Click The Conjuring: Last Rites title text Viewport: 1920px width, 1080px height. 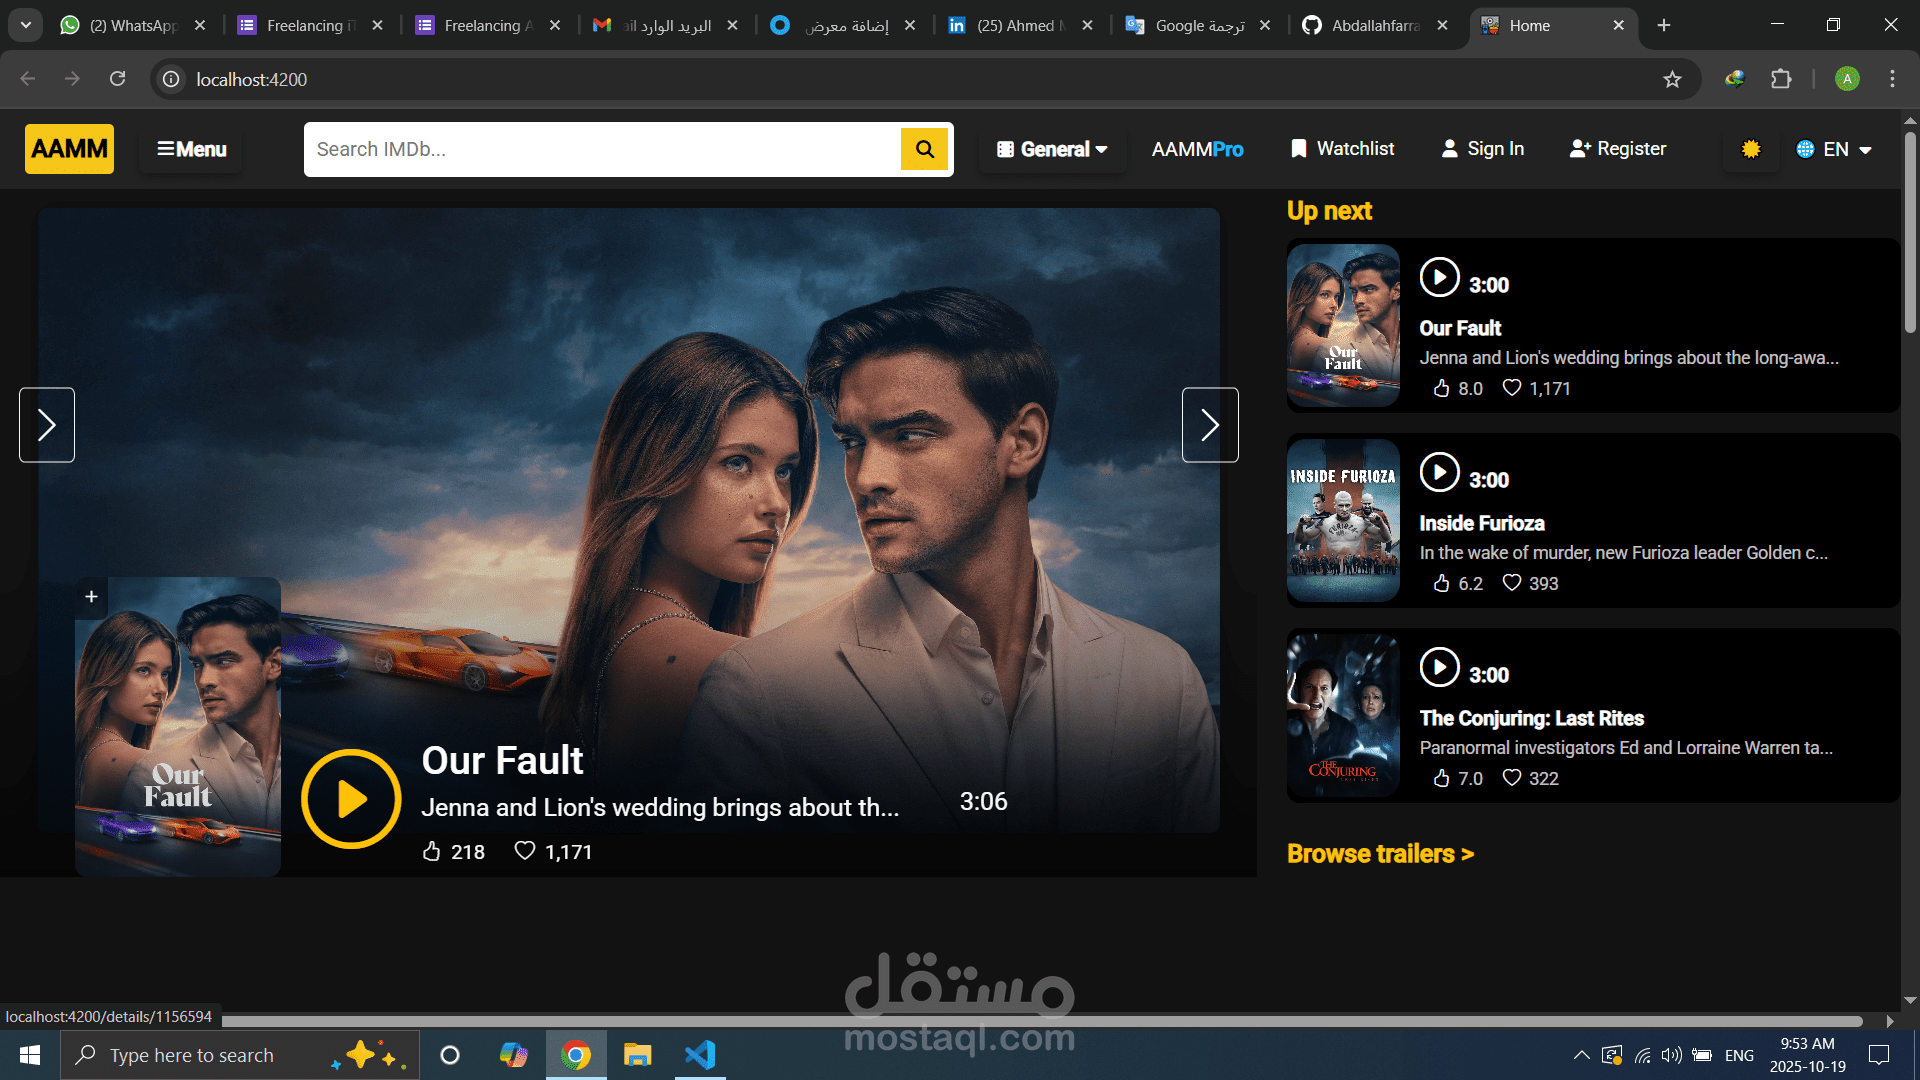coord(1531,718)
